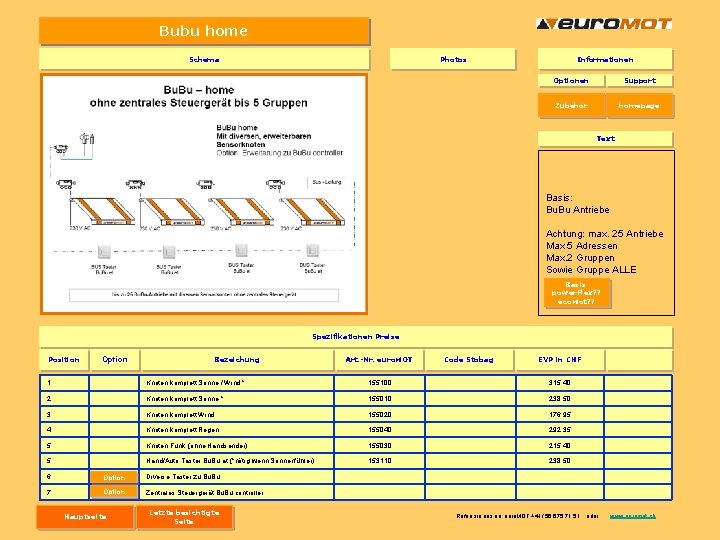Click the schema heading 'ohne zentrales Steuergerät bis 5 Gruppen'
720x540 pixels.
click(199, 103)
